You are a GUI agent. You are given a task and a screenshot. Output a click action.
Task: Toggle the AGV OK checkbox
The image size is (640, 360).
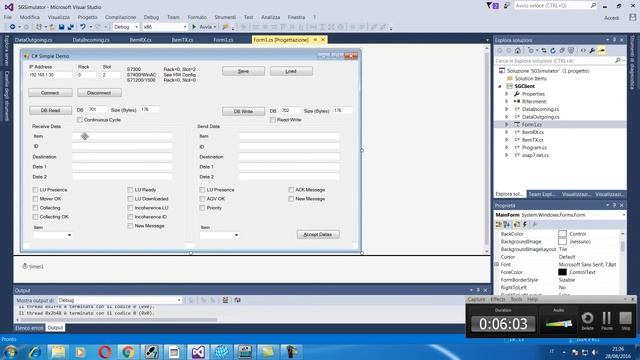(202, 199)
